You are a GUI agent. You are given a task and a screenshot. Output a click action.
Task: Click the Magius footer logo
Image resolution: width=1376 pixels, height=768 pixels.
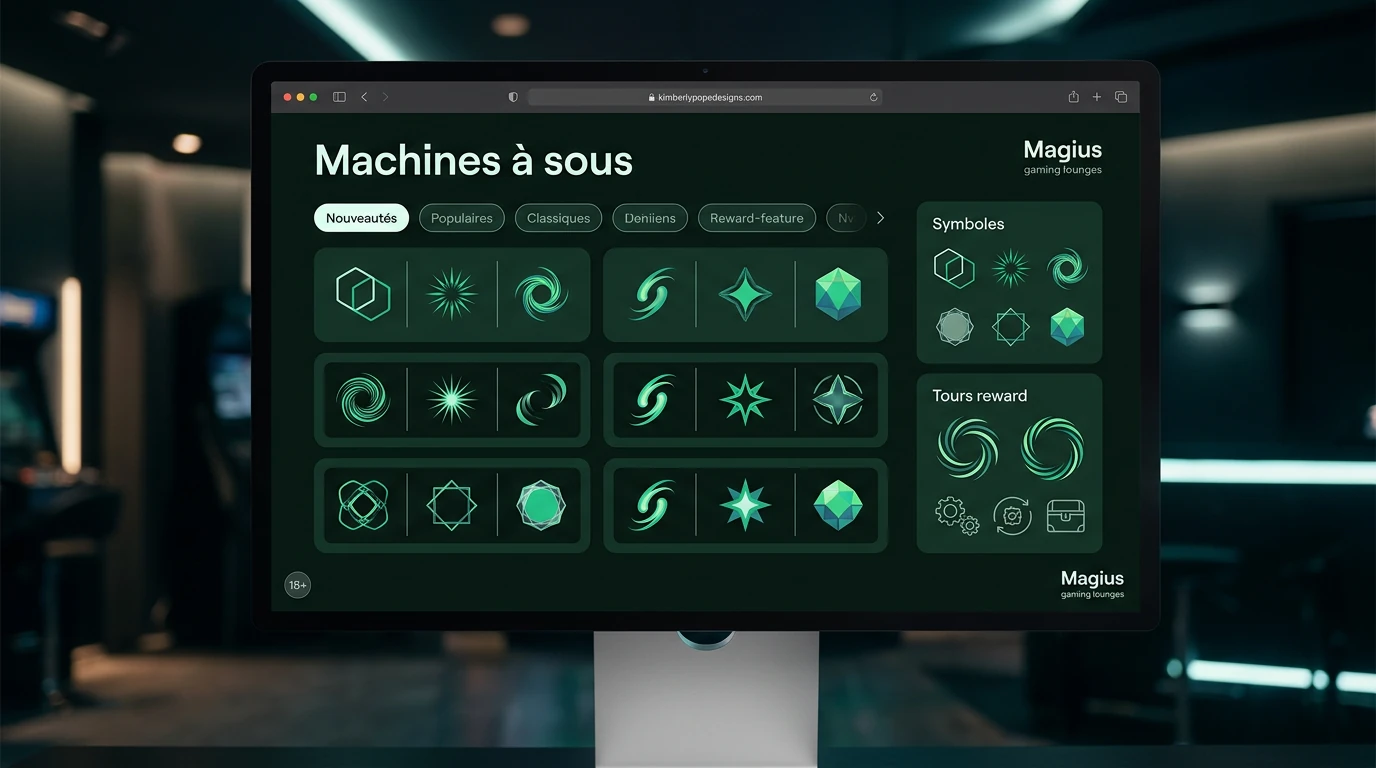click(1092, 584)
